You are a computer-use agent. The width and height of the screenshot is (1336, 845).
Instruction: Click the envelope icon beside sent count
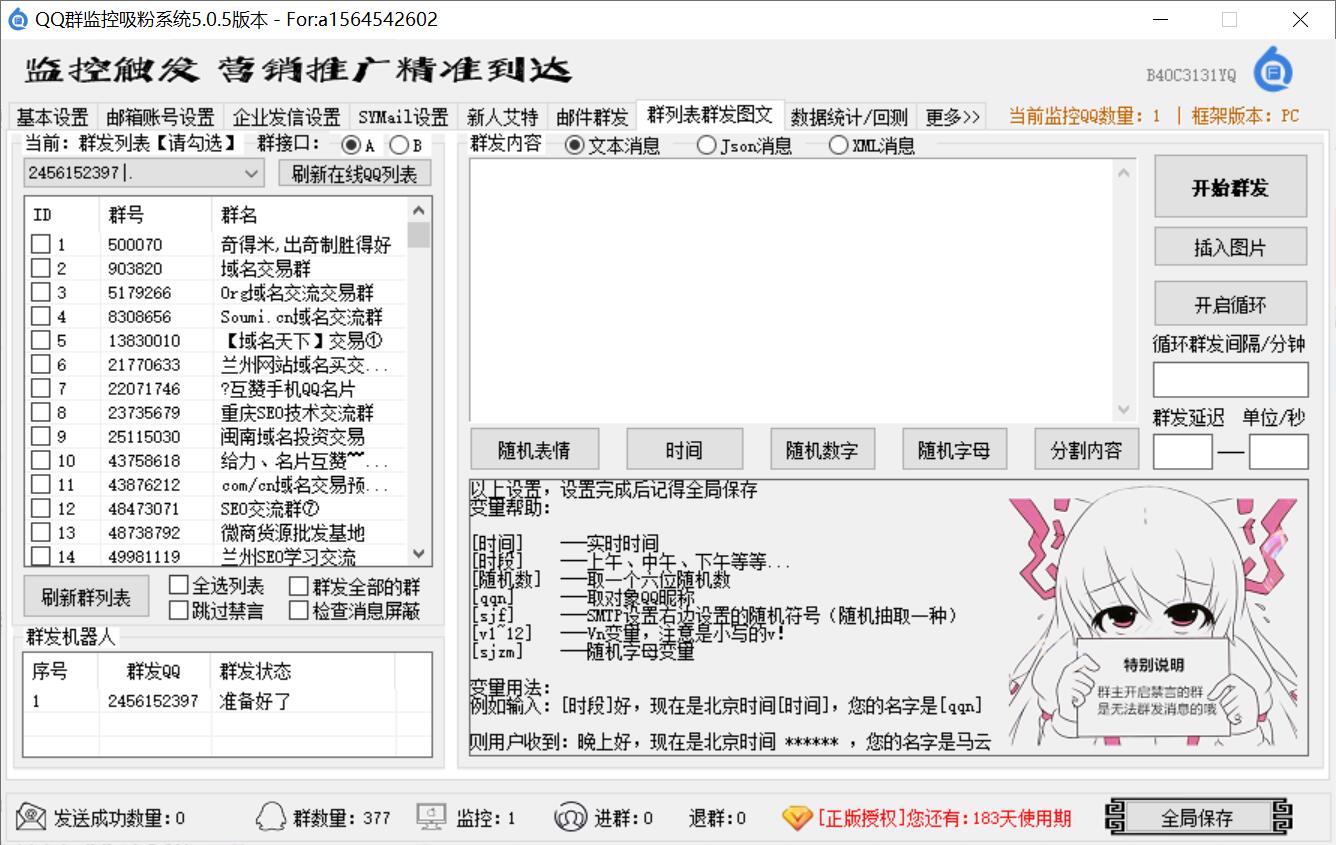pyautogui.click(x=31, y=817)
